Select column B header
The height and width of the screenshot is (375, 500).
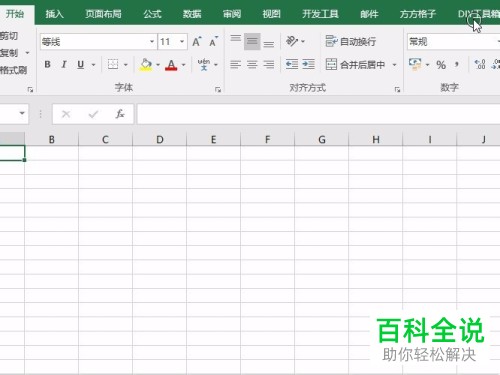(x=52, y=139)
